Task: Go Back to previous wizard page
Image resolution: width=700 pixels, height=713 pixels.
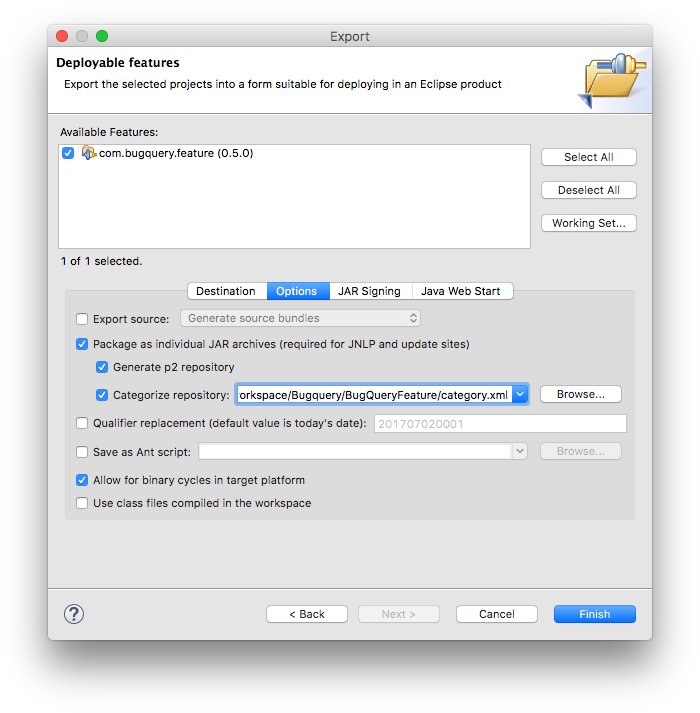Action: click(x=307, y=614)
